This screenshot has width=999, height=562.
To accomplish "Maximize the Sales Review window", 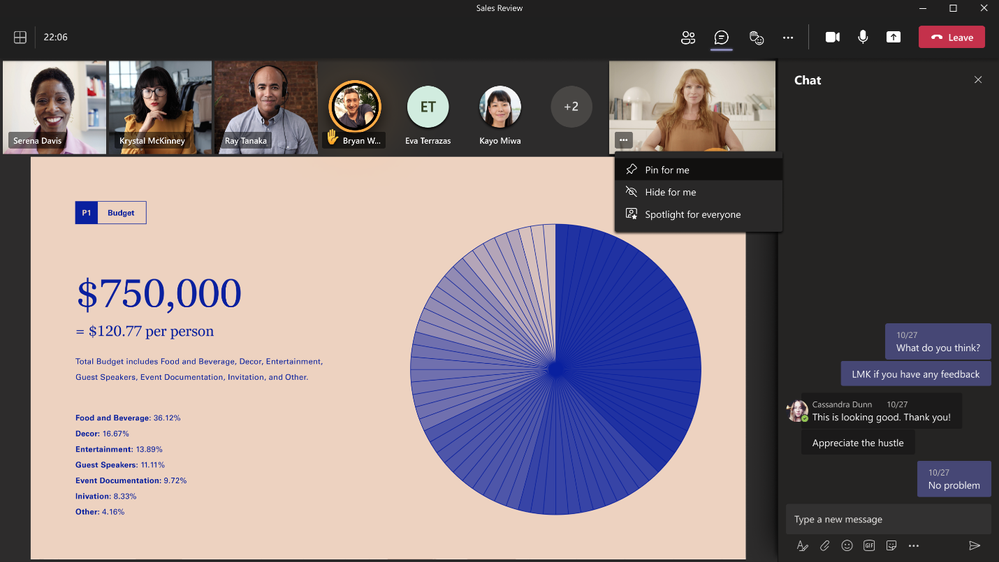I will (953, 8).
